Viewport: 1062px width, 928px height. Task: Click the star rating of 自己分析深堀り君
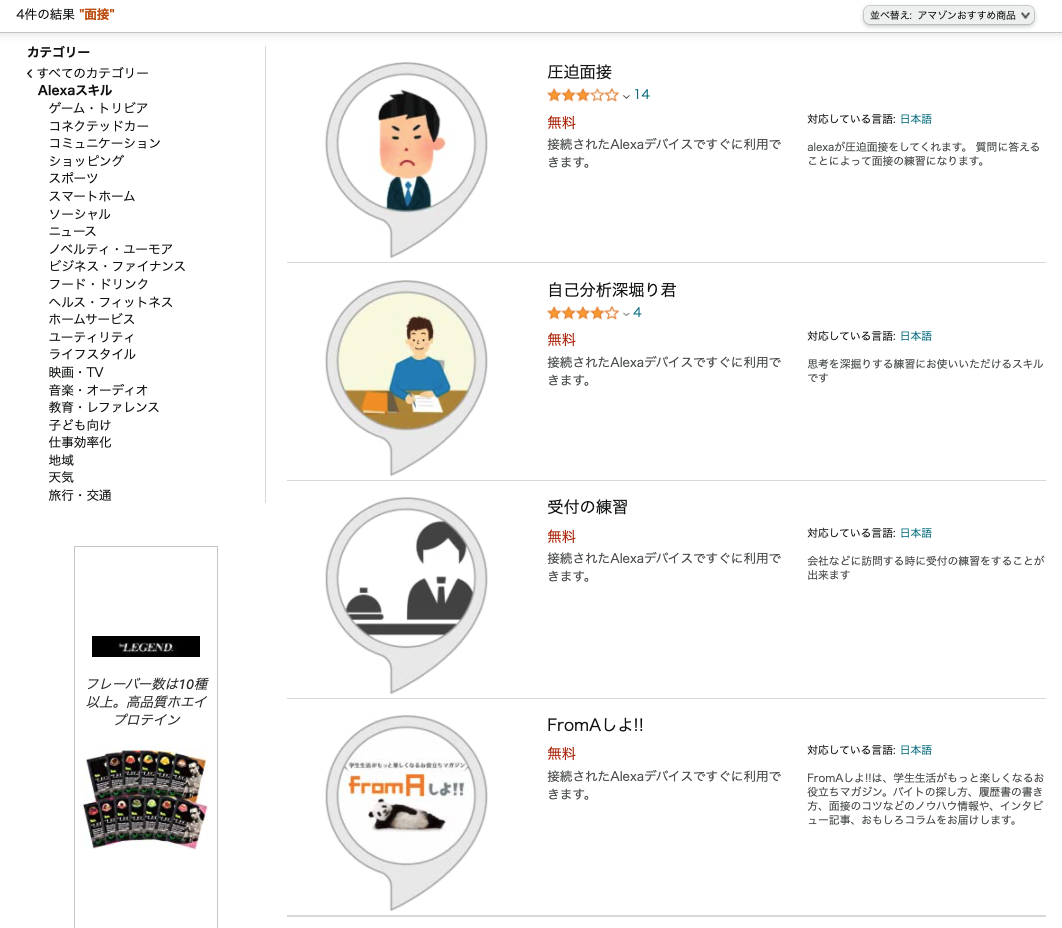[x=582, y=313]
